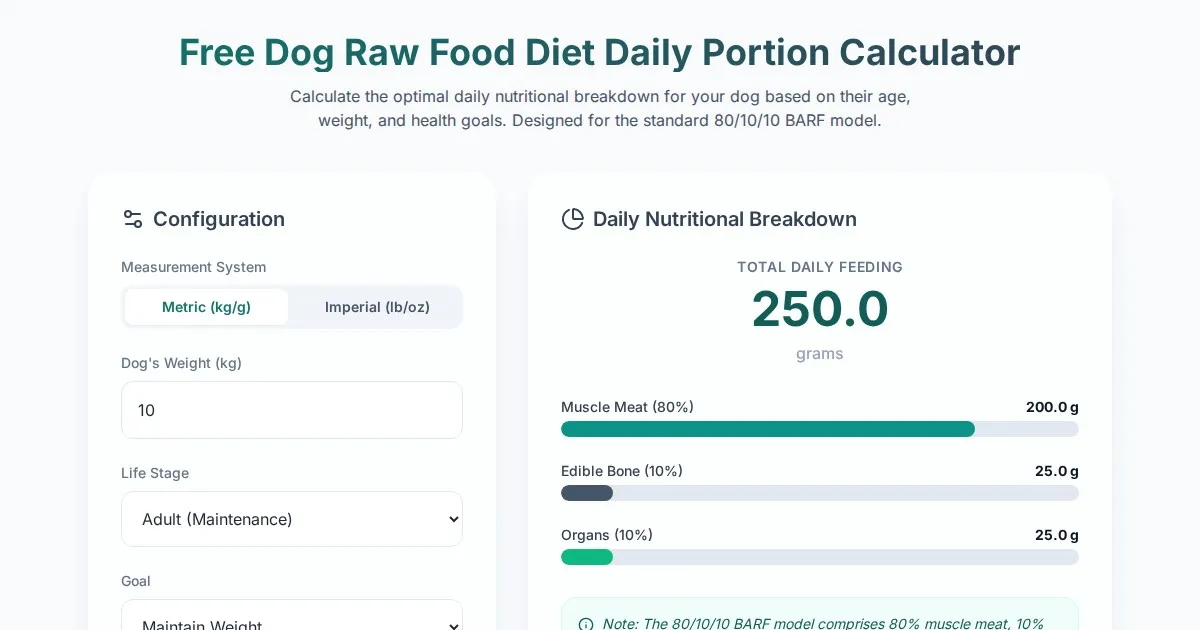
Task: Click the Measurement System label
Action: tap(193, 267)
